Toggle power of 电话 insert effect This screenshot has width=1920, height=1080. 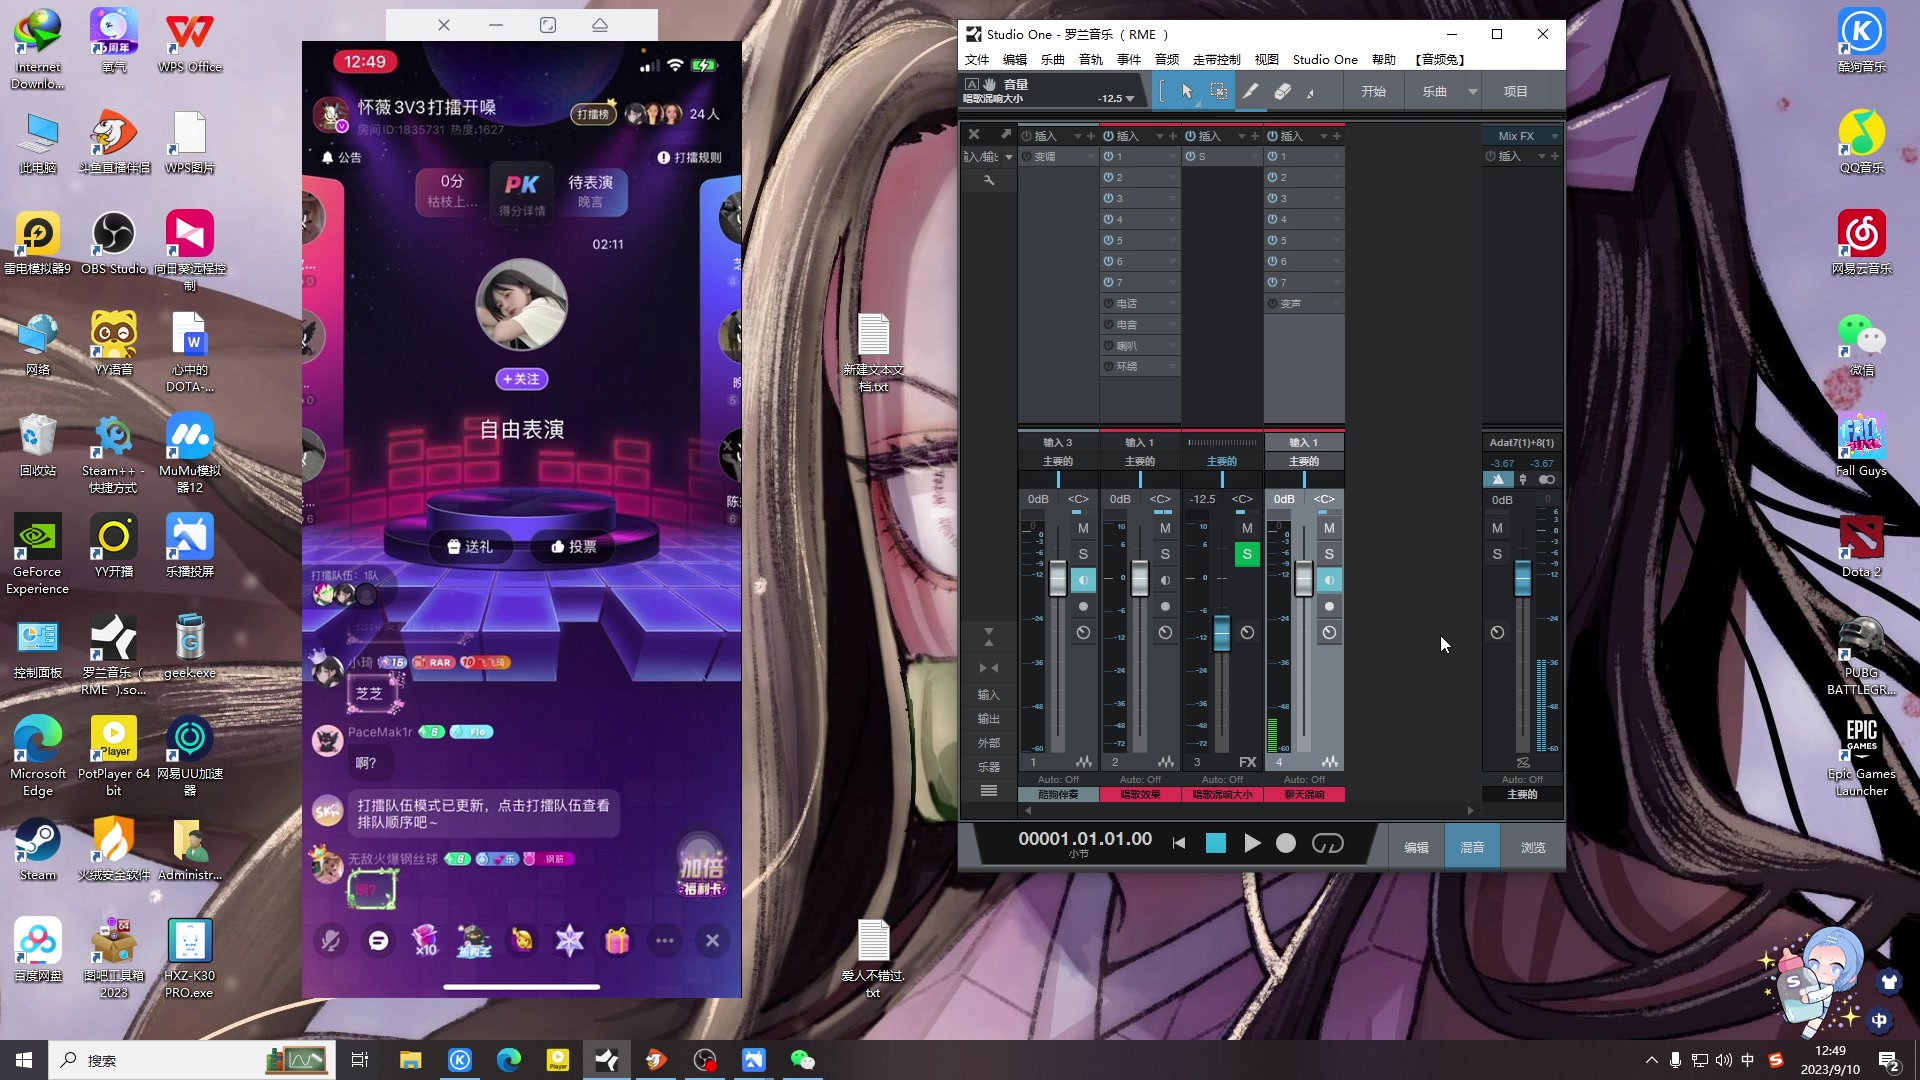pyautogui.click(x=1108, y=303)
